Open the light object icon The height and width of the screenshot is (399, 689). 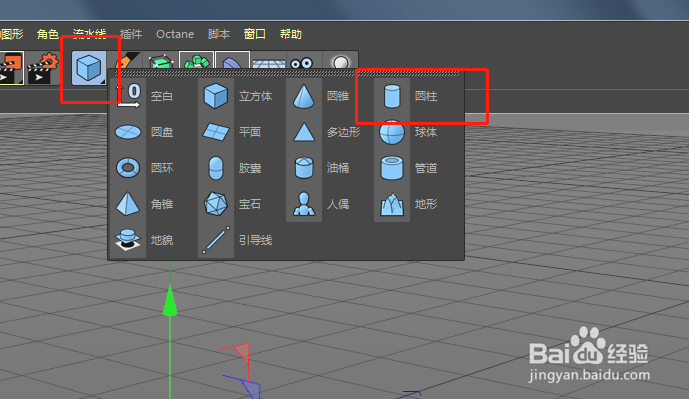tap(341, 61)
